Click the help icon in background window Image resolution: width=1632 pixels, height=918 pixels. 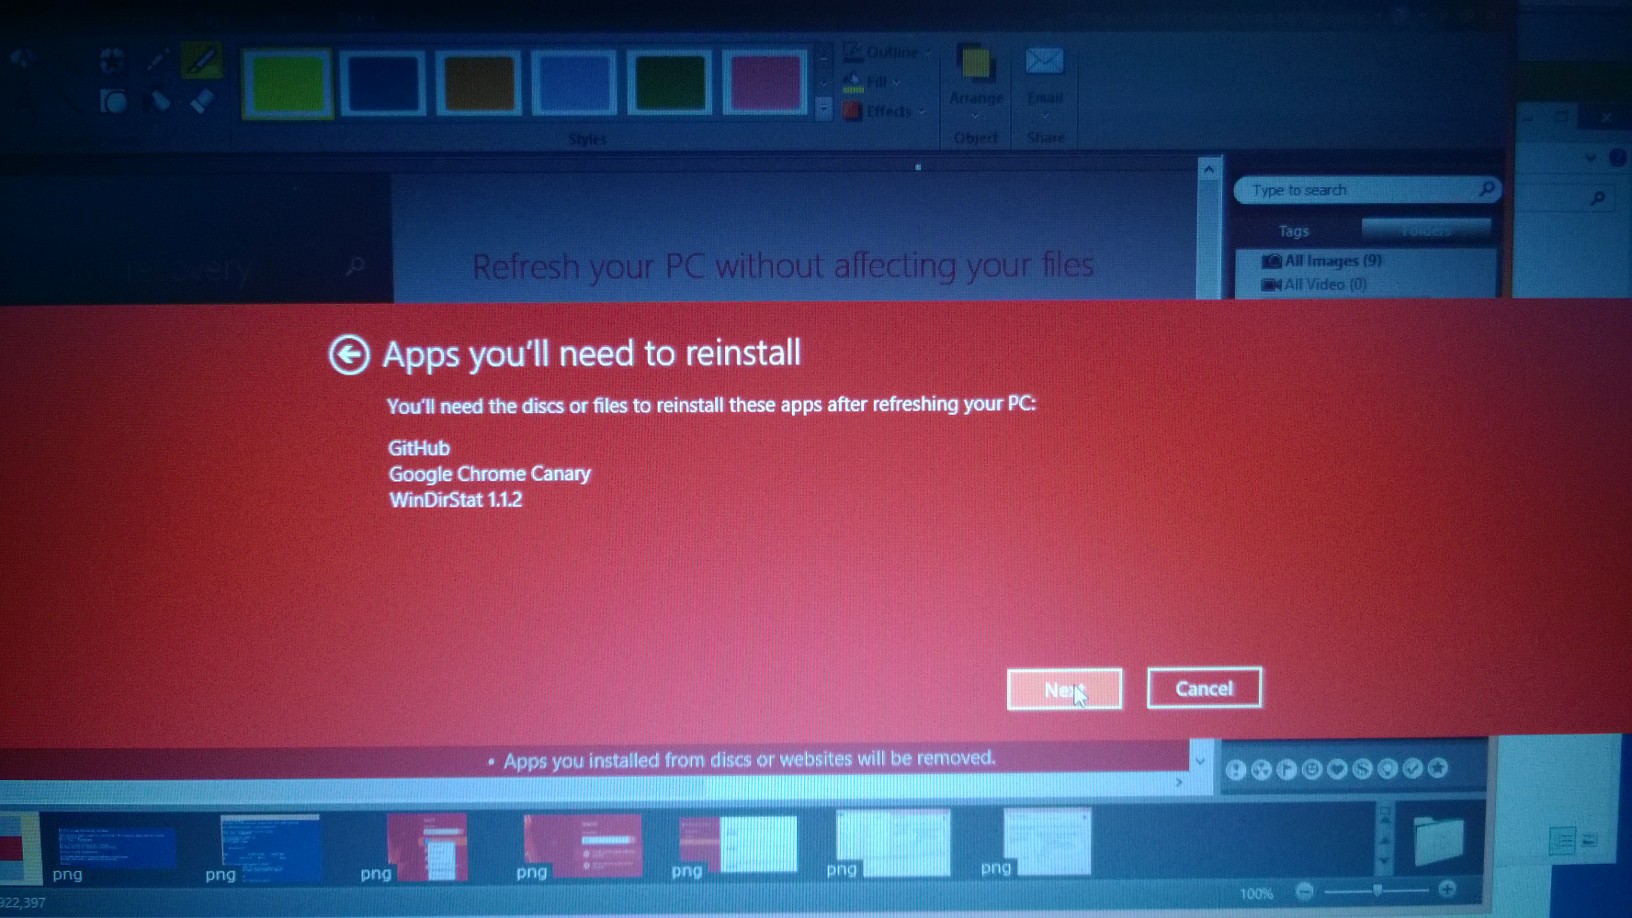1617,158
